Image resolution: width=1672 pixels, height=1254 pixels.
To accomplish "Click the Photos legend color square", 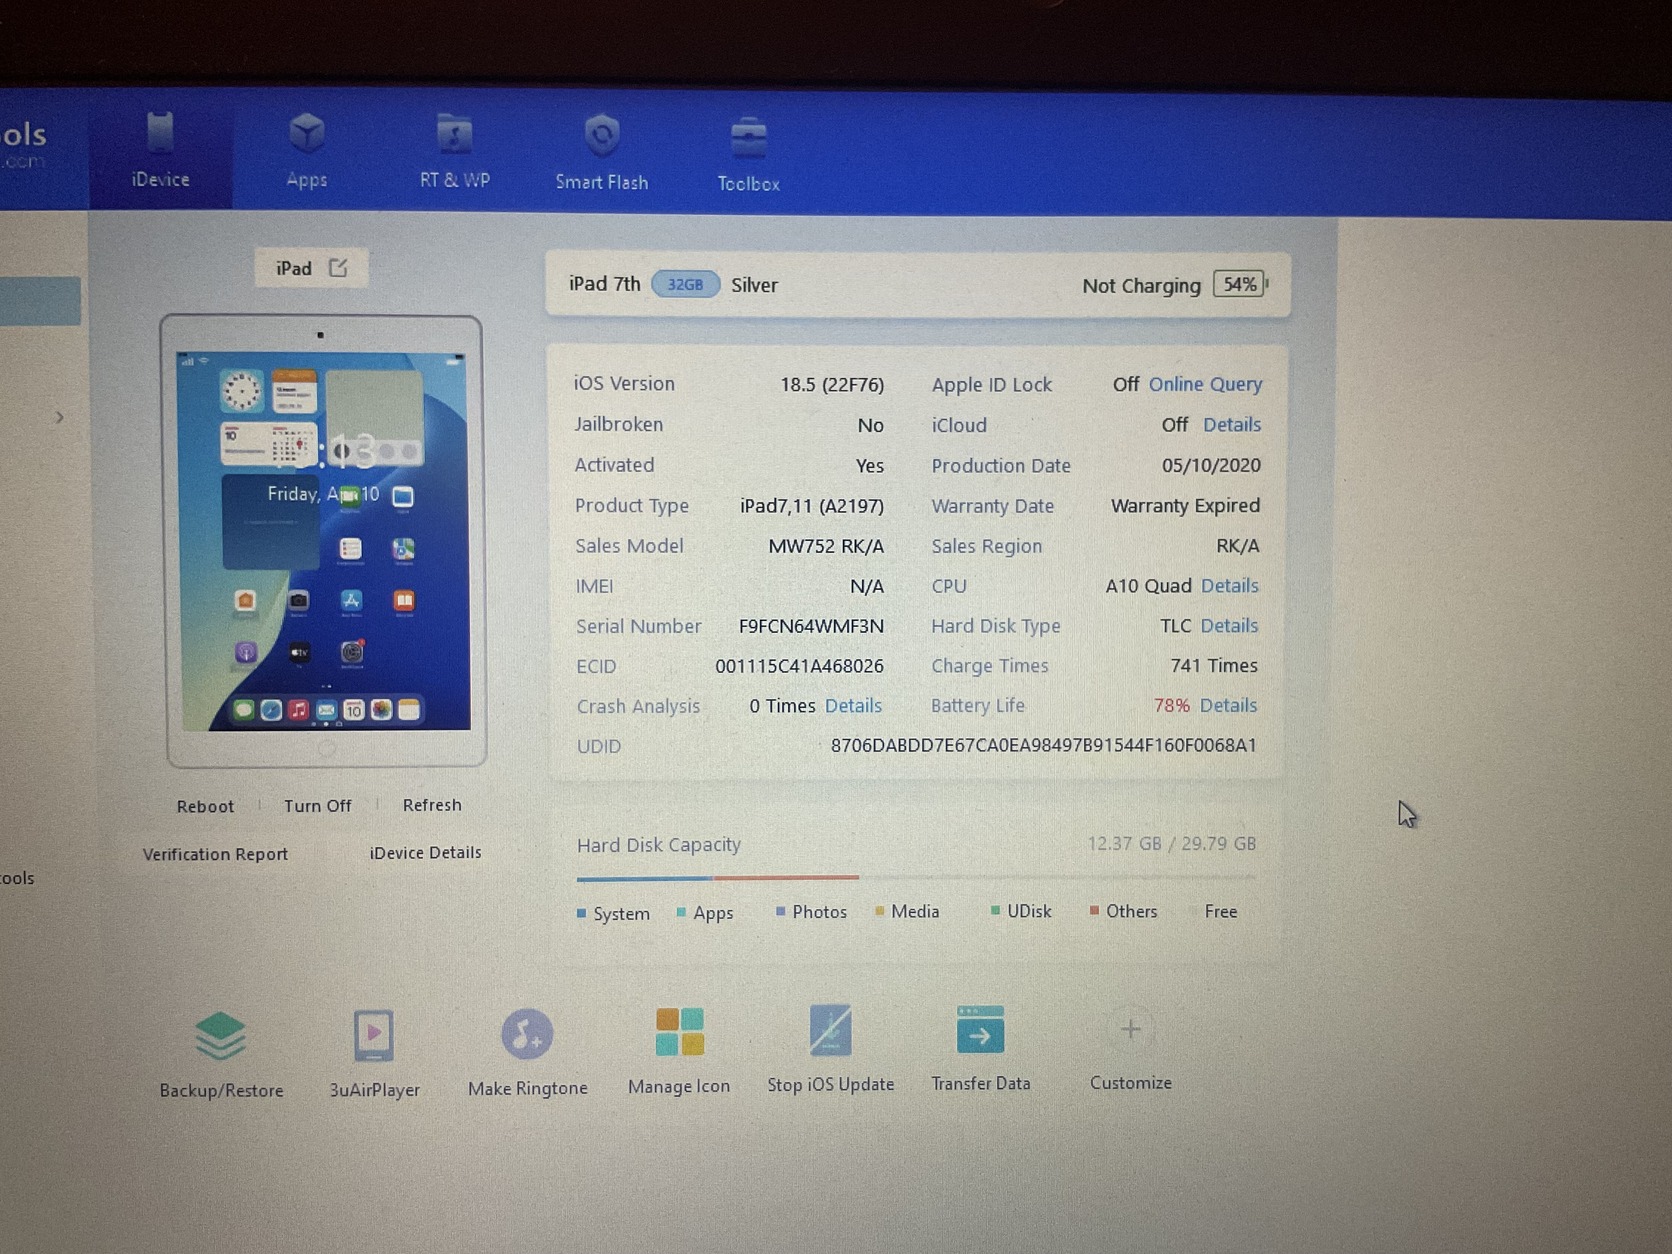I will [x=780, y=911].
